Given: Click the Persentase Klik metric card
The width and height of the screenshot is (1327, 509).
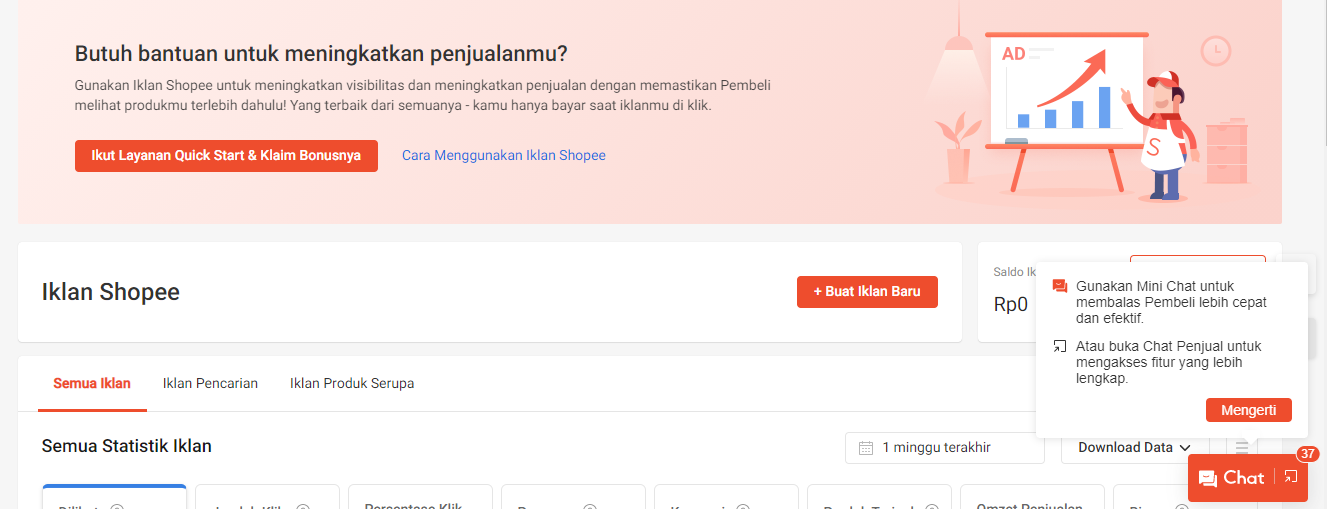Looking at the screenshot, I should coord(420,497).
